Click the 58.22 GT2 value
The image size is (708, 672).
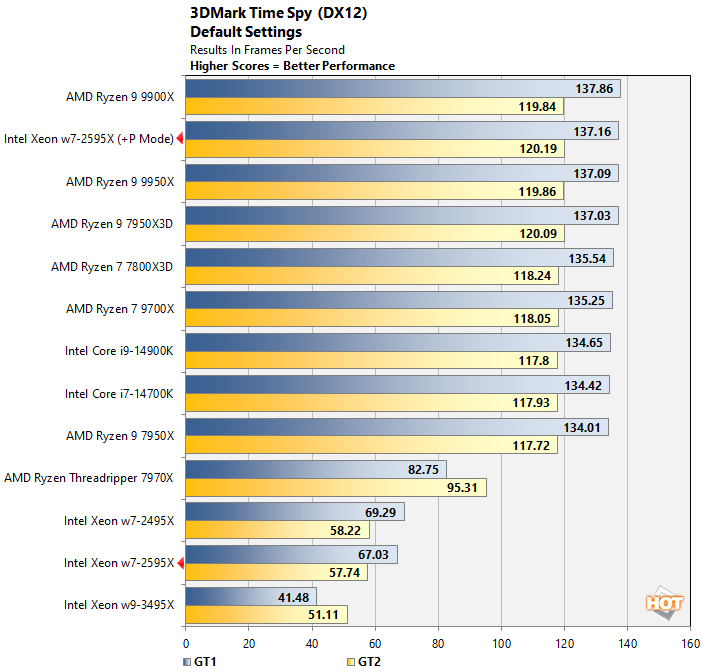(x=345, y=530)
